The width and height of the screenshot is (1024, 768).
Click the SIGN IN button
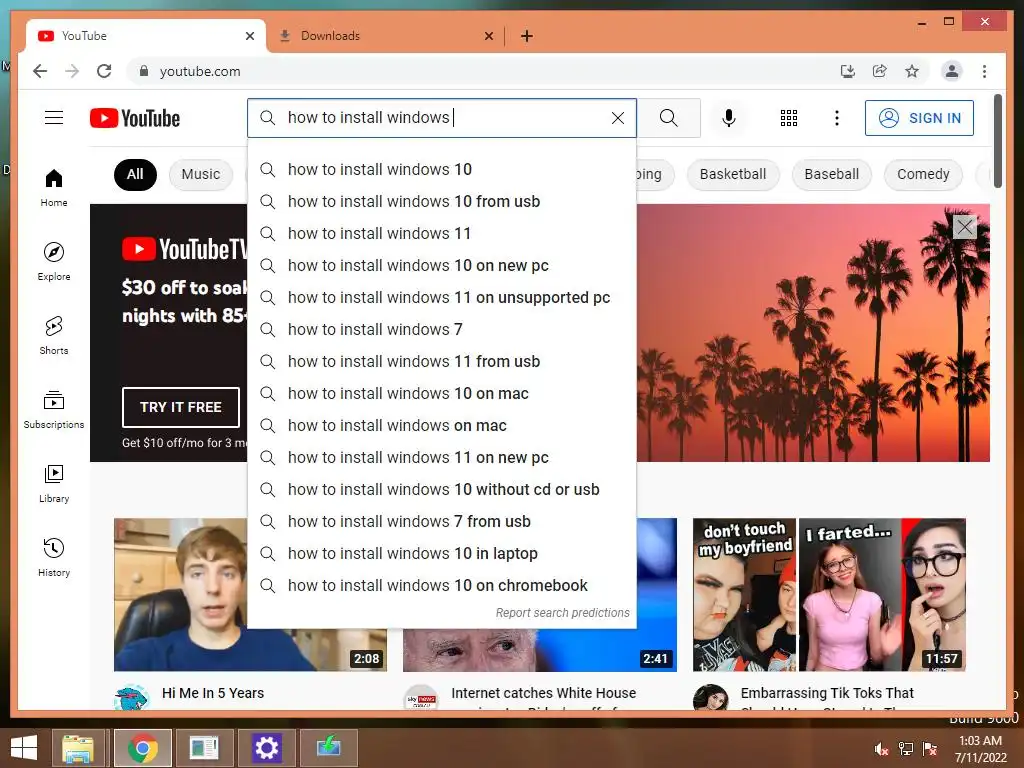click(x=919, y=118)
